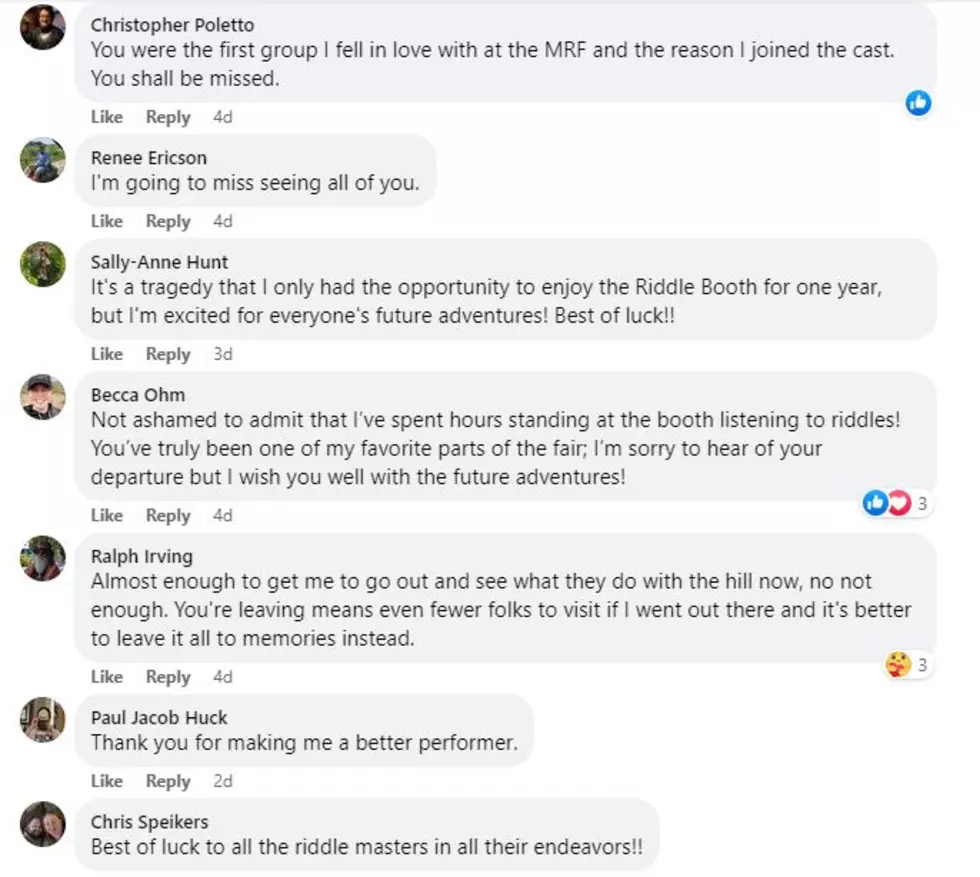Click Sally-Anne Hunt's profile photo
The image size is (980, 877).
pyautogui.click(x=42, y=264)
